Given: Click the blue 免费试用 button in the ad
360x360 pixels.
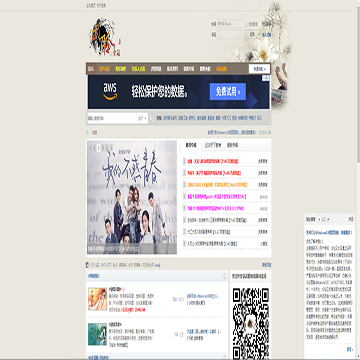Looking at the screenshot, I should (228, 92).
